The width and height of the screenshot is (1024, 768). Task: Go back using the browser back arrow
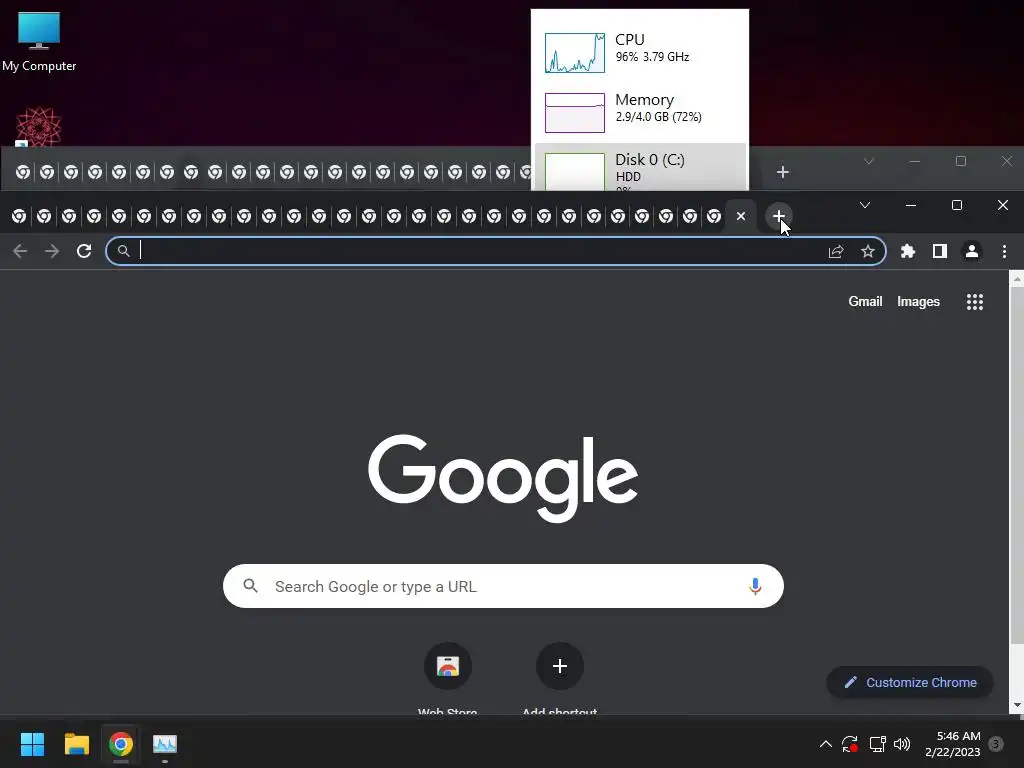[20, 251]
